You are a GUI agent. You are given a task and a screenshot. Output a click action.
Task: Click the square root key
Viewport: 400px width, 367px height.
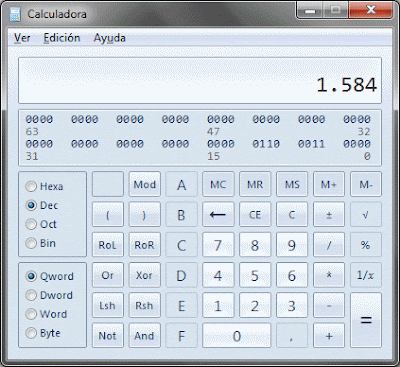coord(366,214)
